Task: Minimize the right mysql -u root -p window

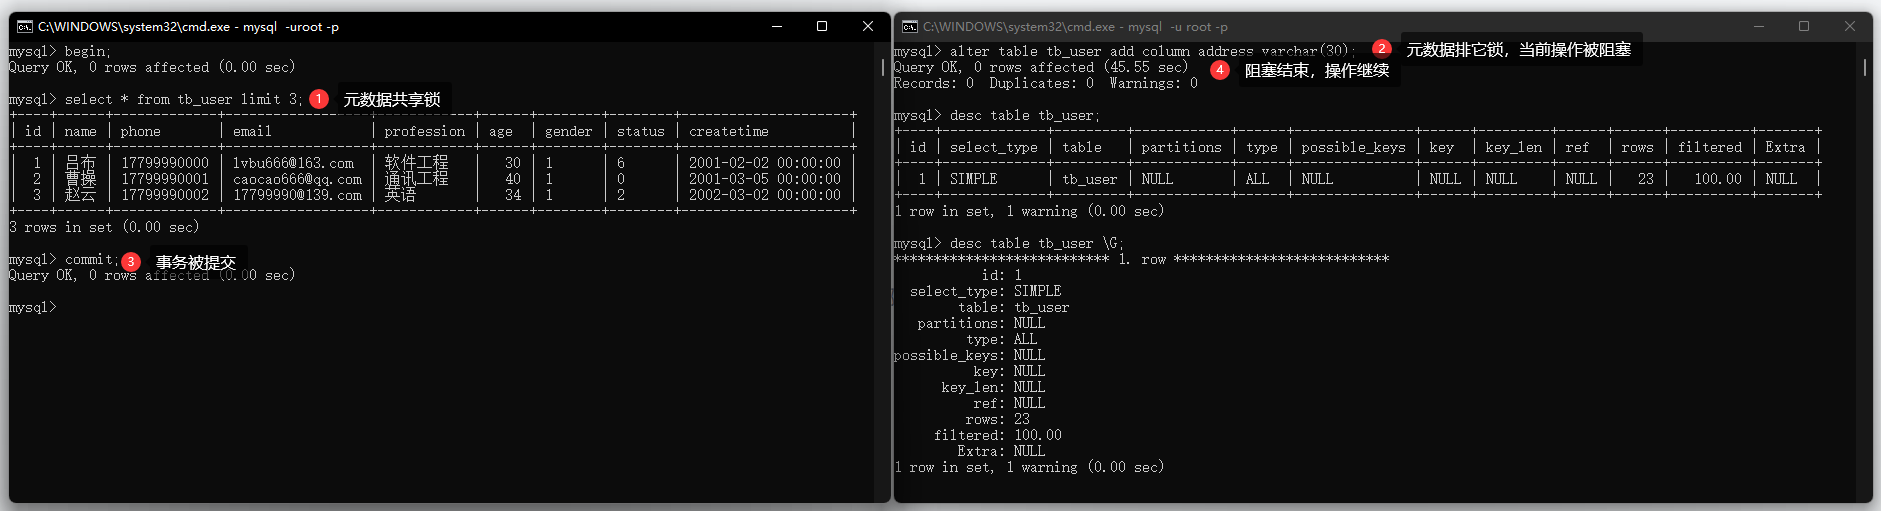Action: click(x=1758, y=27)
